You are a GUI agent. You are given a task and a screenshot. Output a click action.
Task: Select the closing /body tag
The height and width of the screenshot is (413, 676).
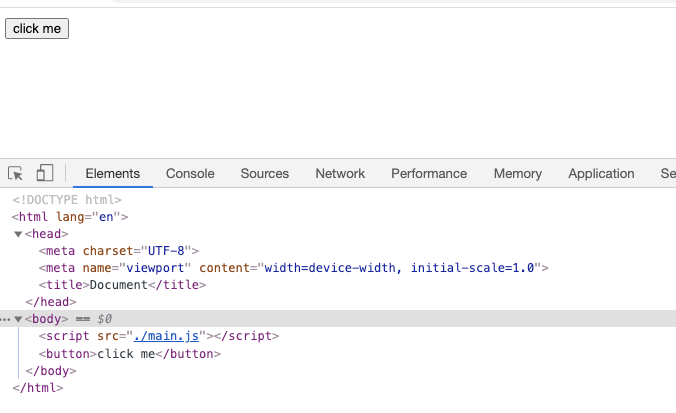click(51, 371)
